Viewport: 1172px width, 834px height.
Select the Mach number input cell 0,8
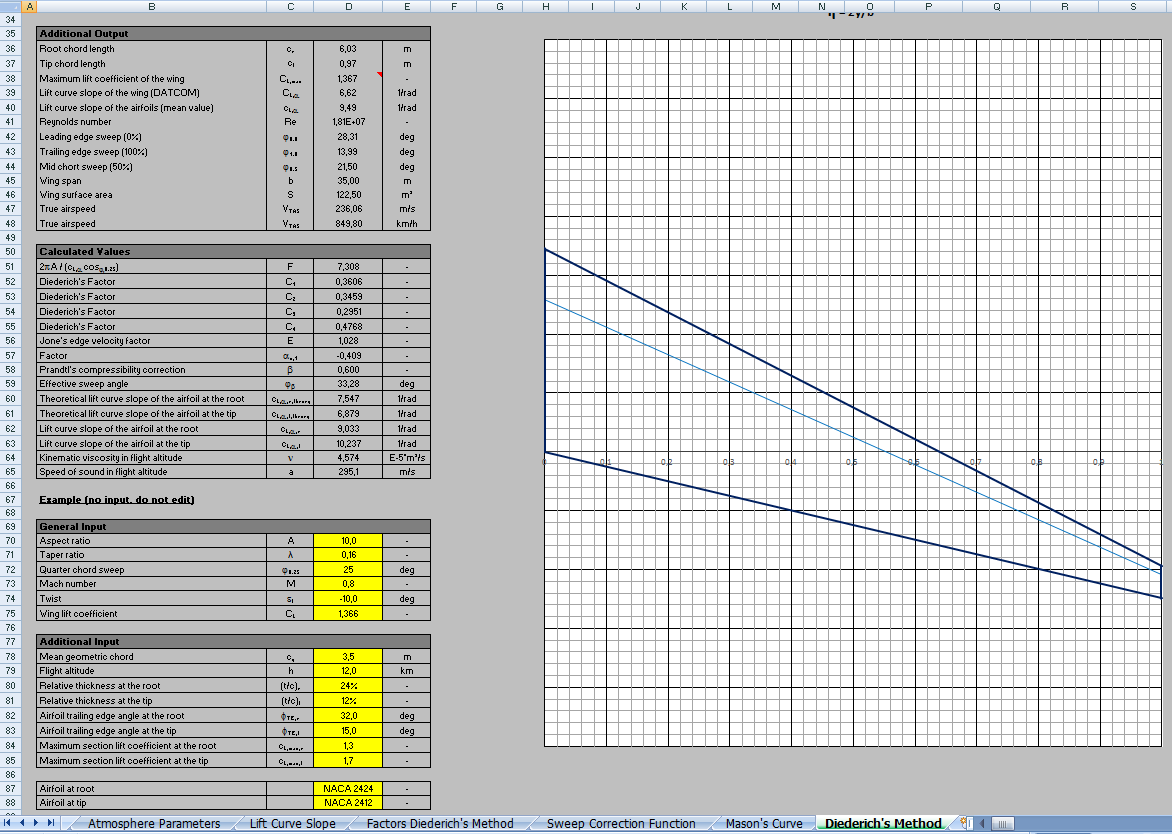tap(348, 584)
